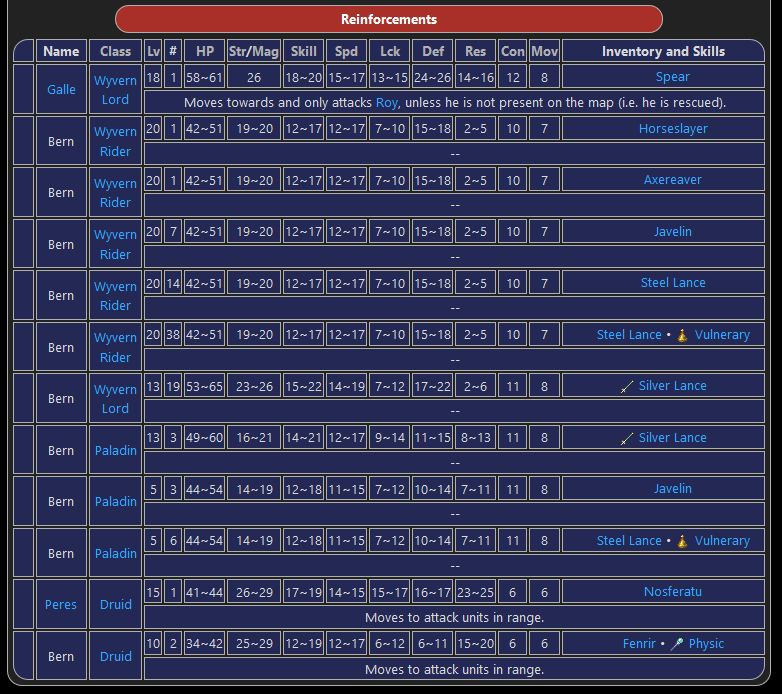Open the Horseslayer item link

pos(673,129)
